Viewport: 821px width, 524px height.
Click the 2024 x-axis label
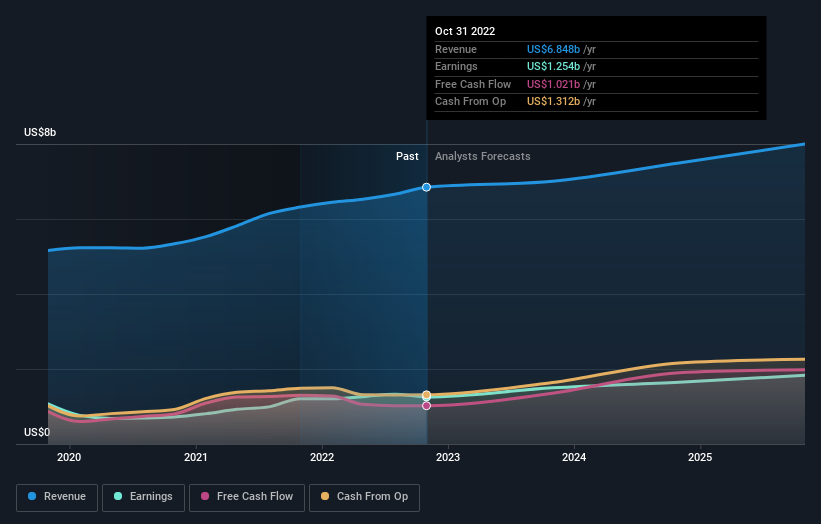(574, 458)
